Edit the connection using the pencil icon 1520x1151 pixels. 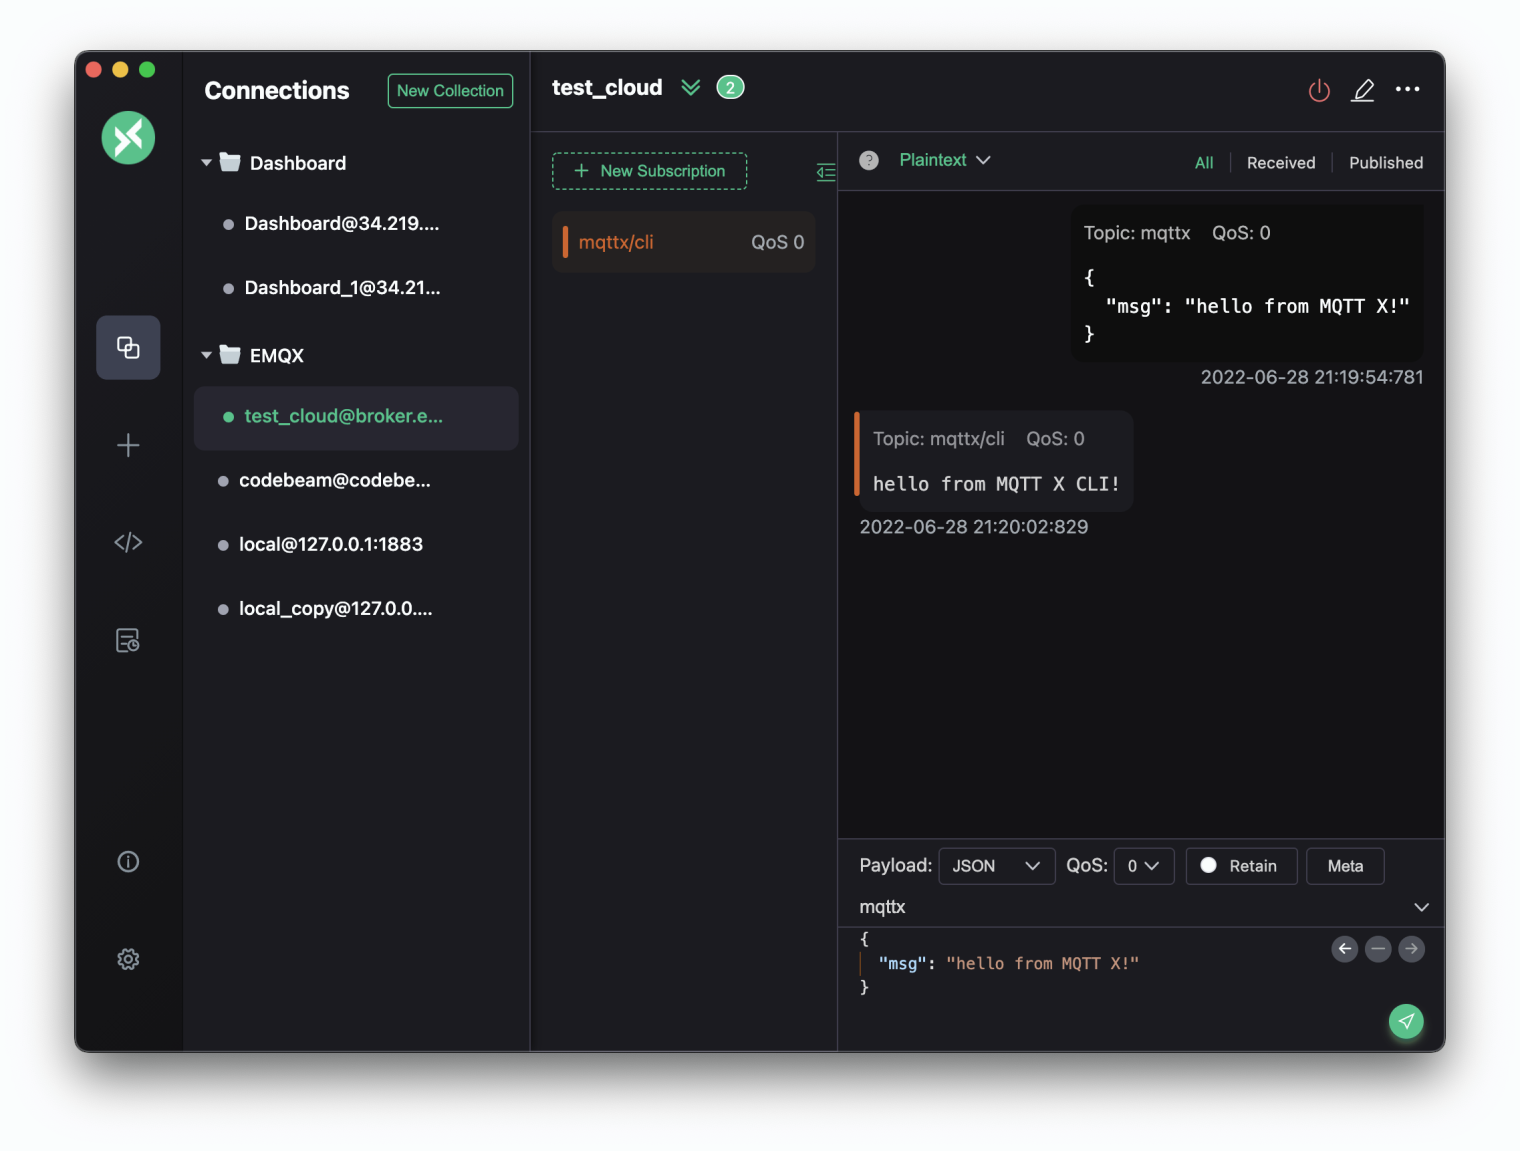click(x=1363, y=90)
